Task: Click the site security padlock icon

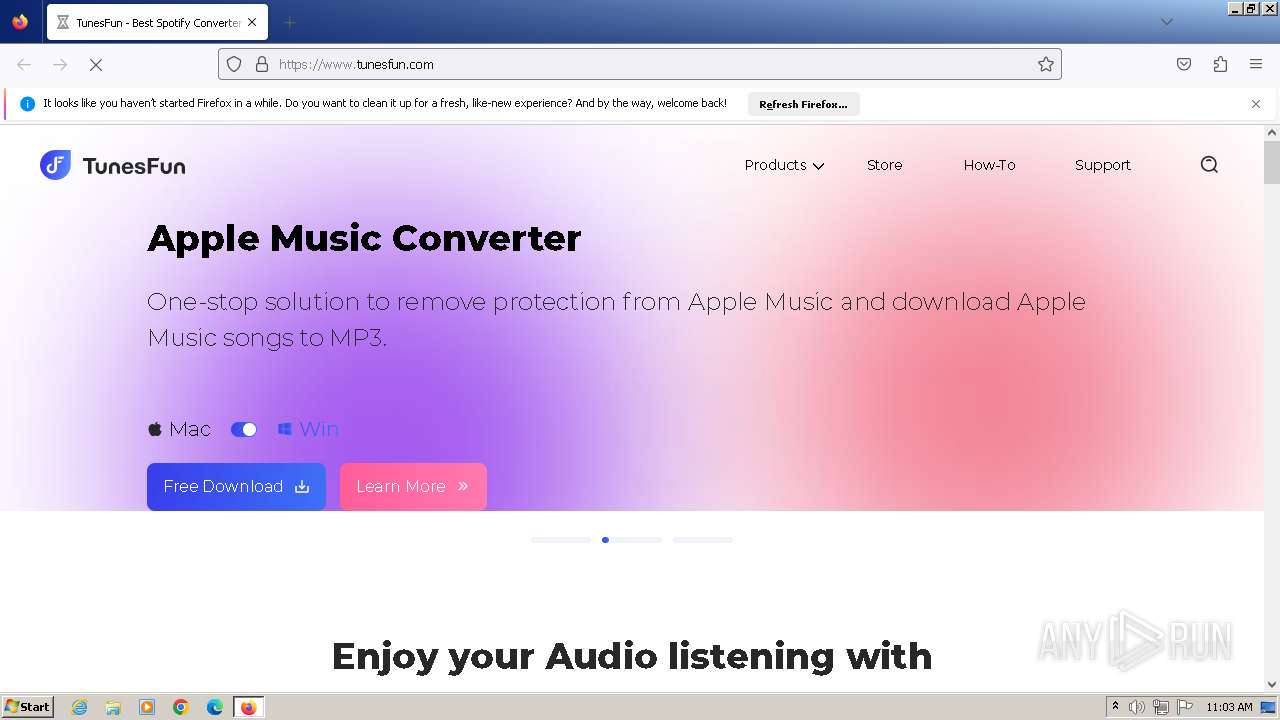Action: pyautogui.click(x=262, y=64)
